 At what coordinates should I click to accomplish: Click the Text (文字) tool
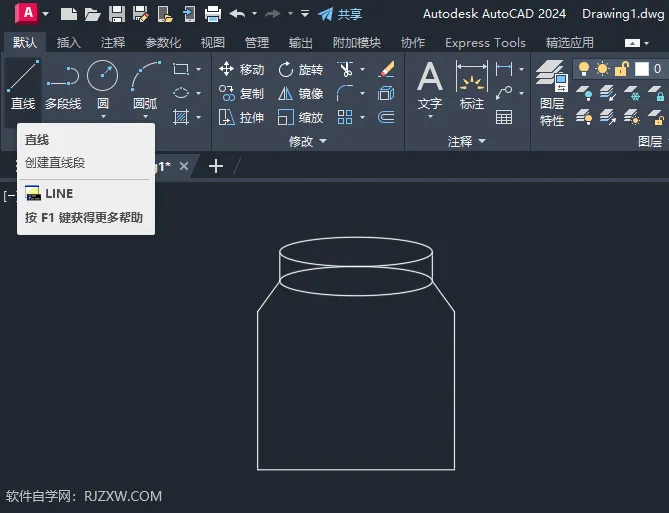point(430,85)
